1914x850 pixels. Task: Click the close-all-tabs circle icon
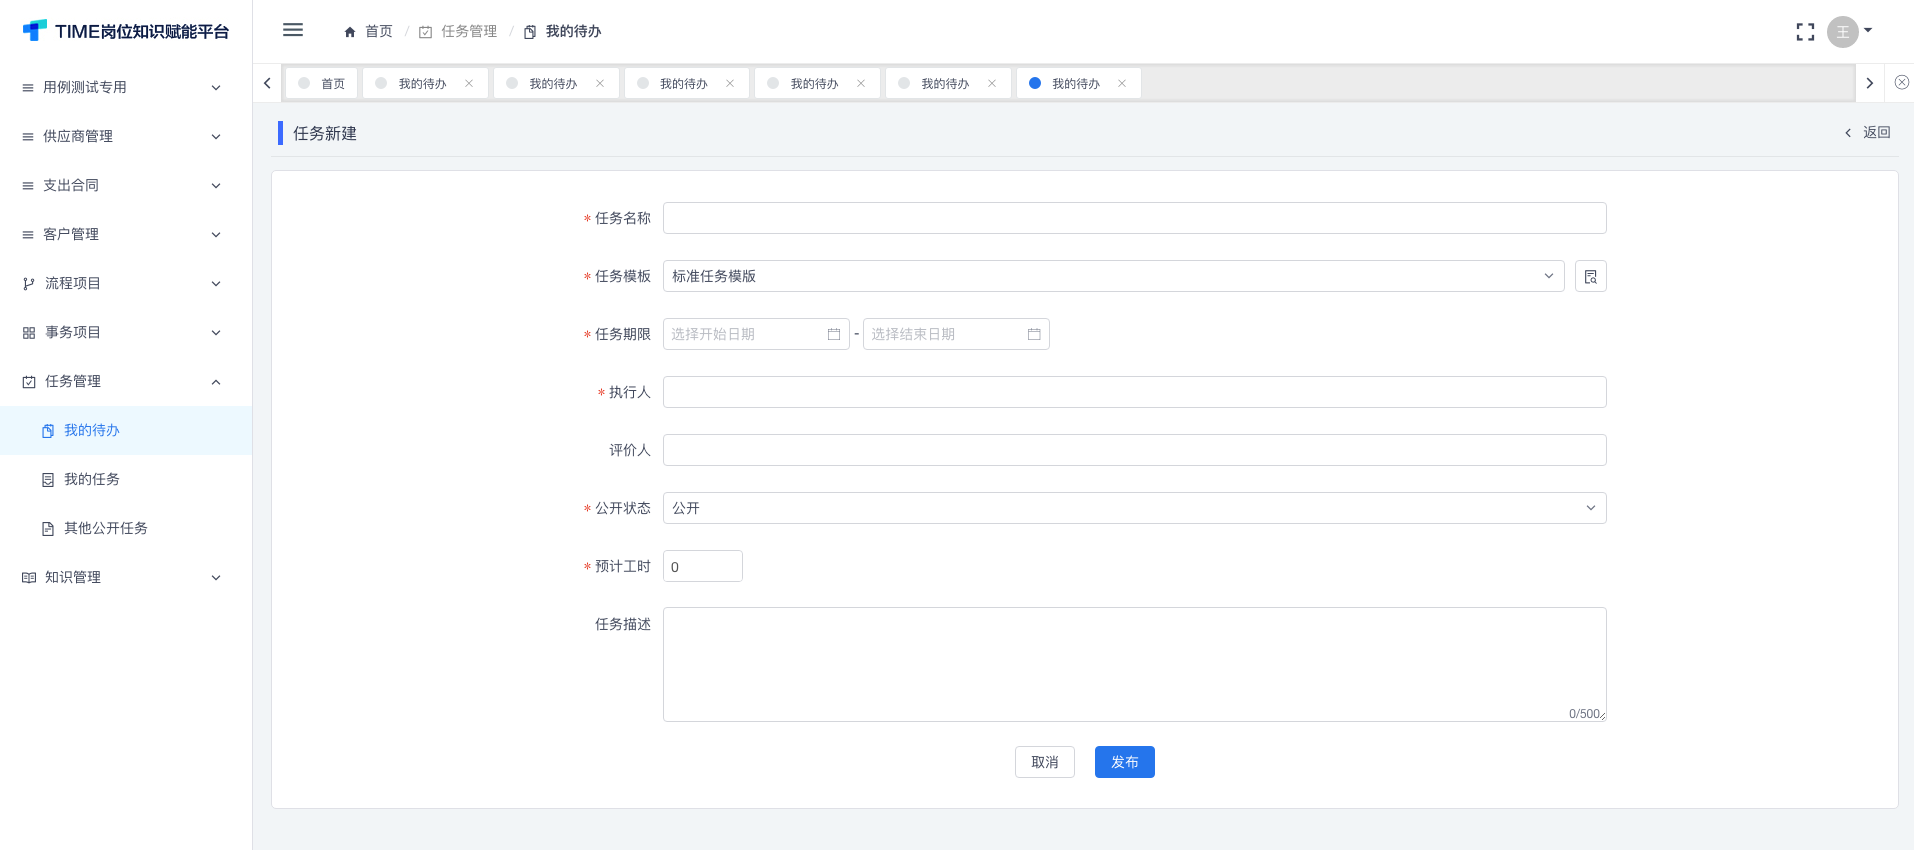1901,83
